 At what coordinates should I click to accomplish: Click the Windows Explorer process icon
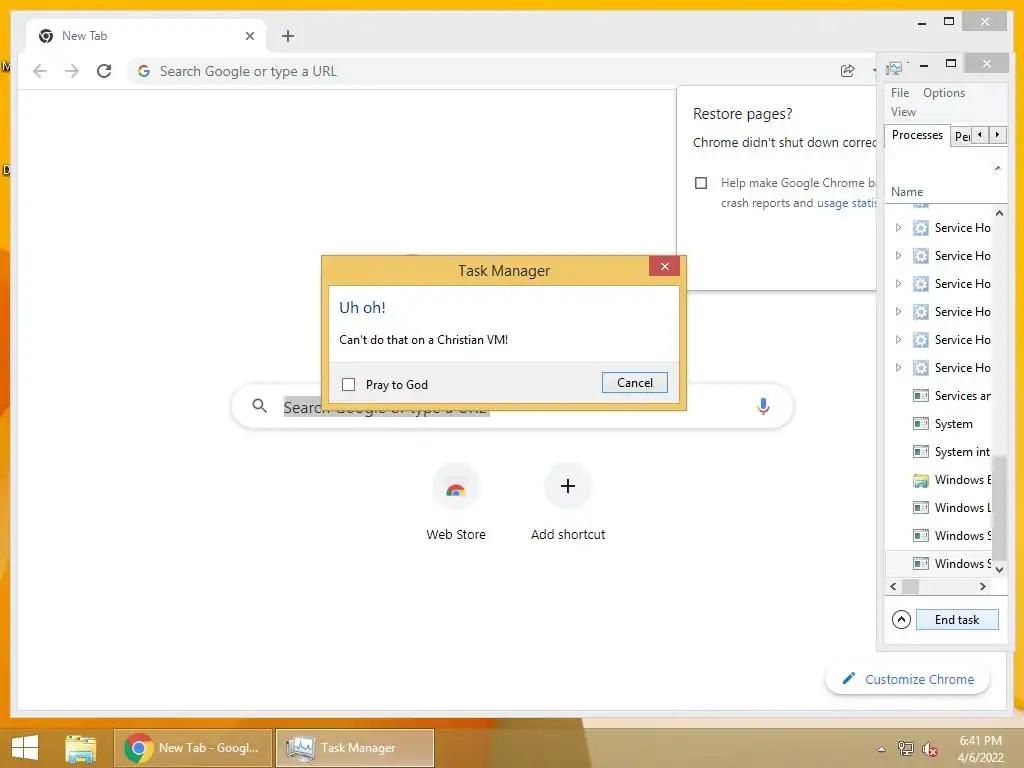coord(921,480)
